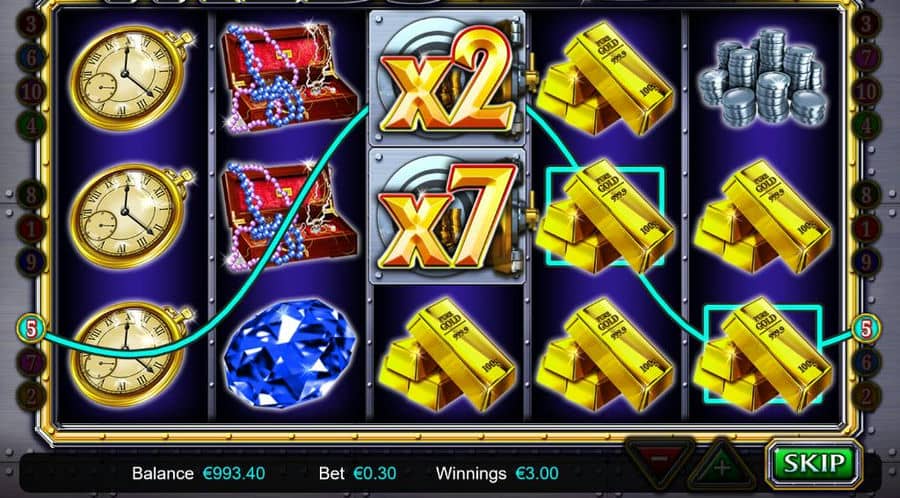Decrease bet with the red minus arrow
This screenshot has width=900, height=498.
(x=660, y=462)
